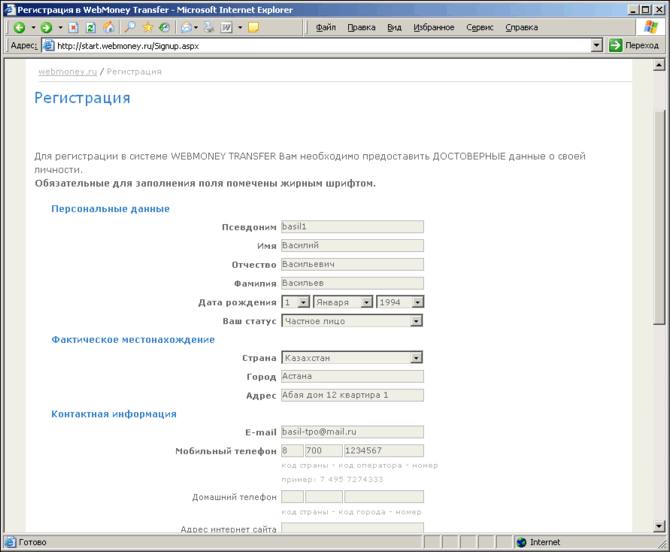Click the Mail icon dropdown arrow
This screenshot has width=670, height=552.
(x=196, y=28)
